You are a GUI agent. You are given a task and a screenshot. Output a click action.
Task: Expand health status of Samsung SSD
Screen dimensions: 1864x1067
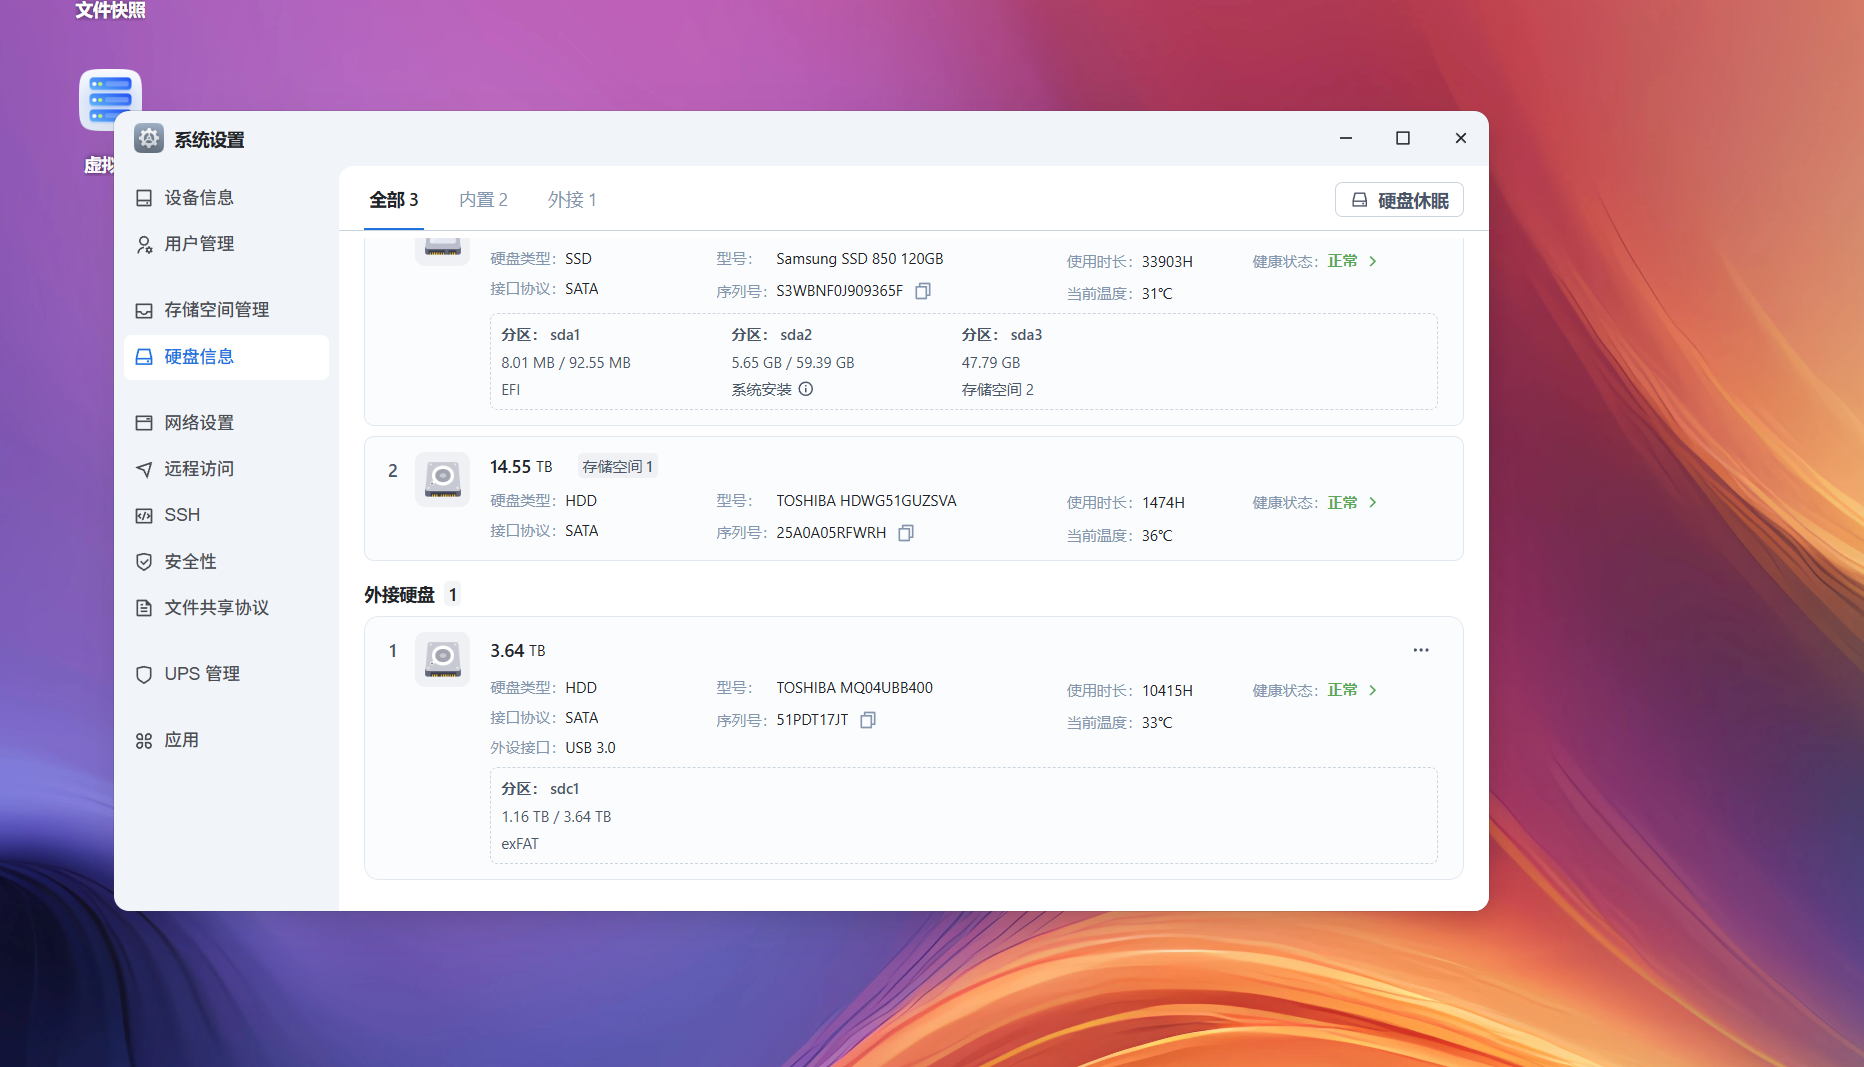coord(1373,261)
